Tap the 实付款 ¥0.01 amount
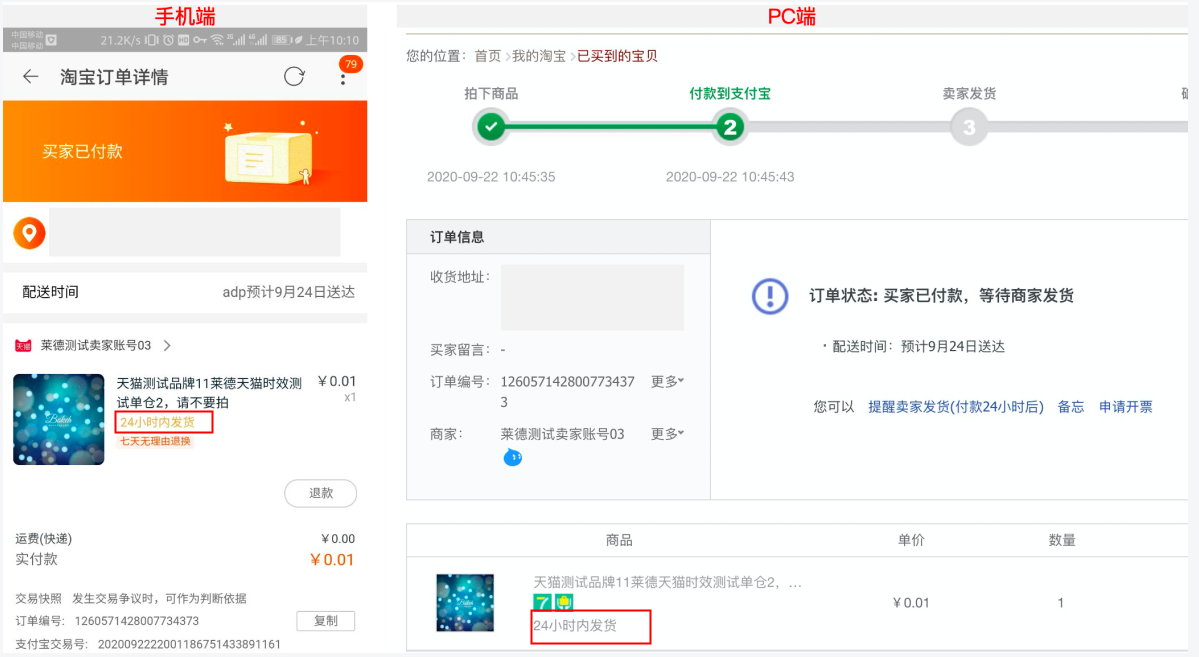Screen dimensions: 1199x657 coord(332,560)
